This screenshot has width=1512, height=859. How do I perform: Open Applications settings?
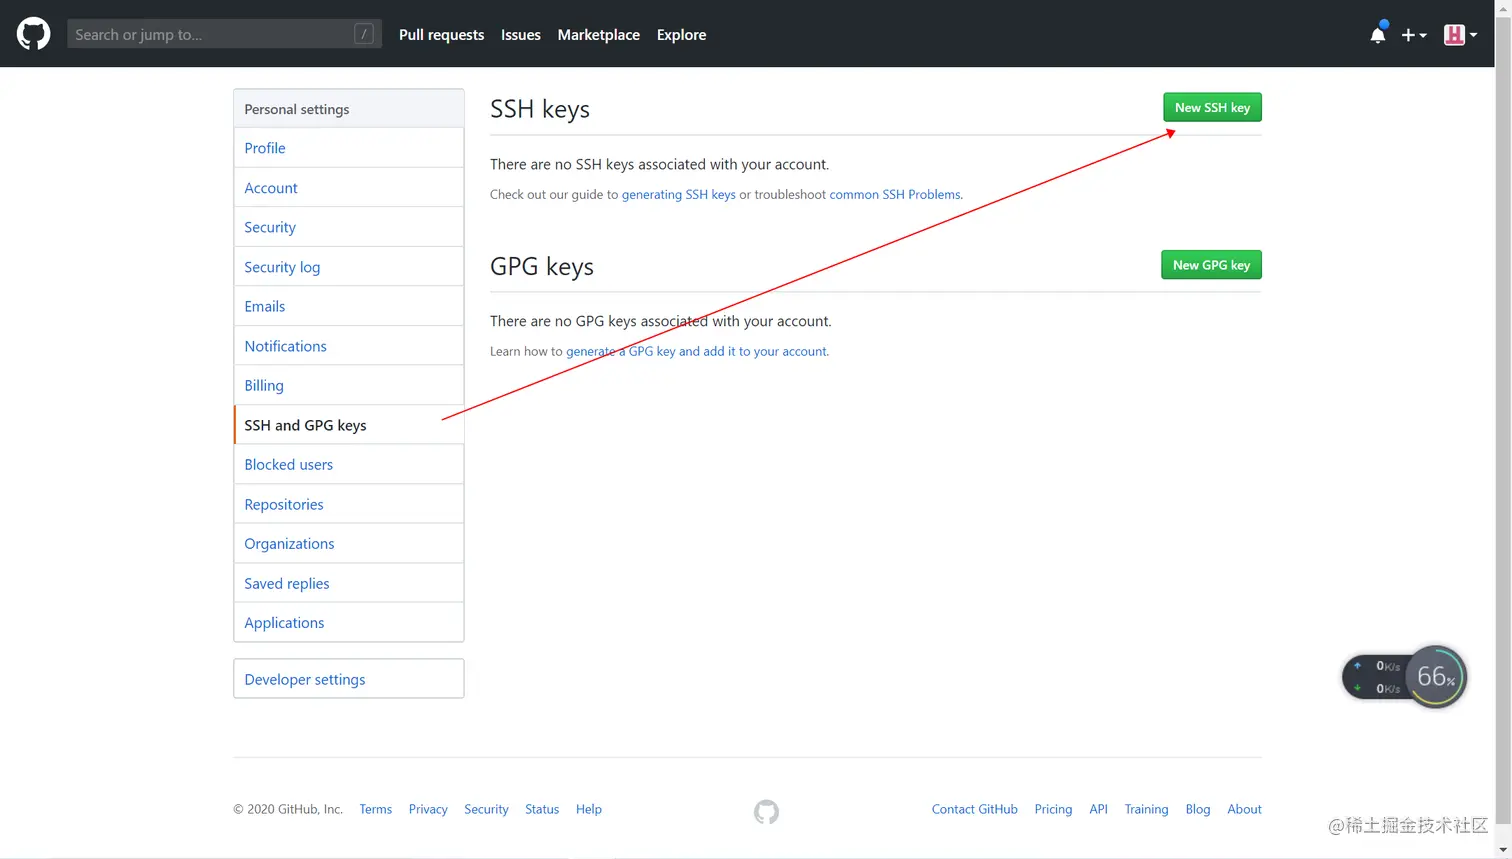349,622
